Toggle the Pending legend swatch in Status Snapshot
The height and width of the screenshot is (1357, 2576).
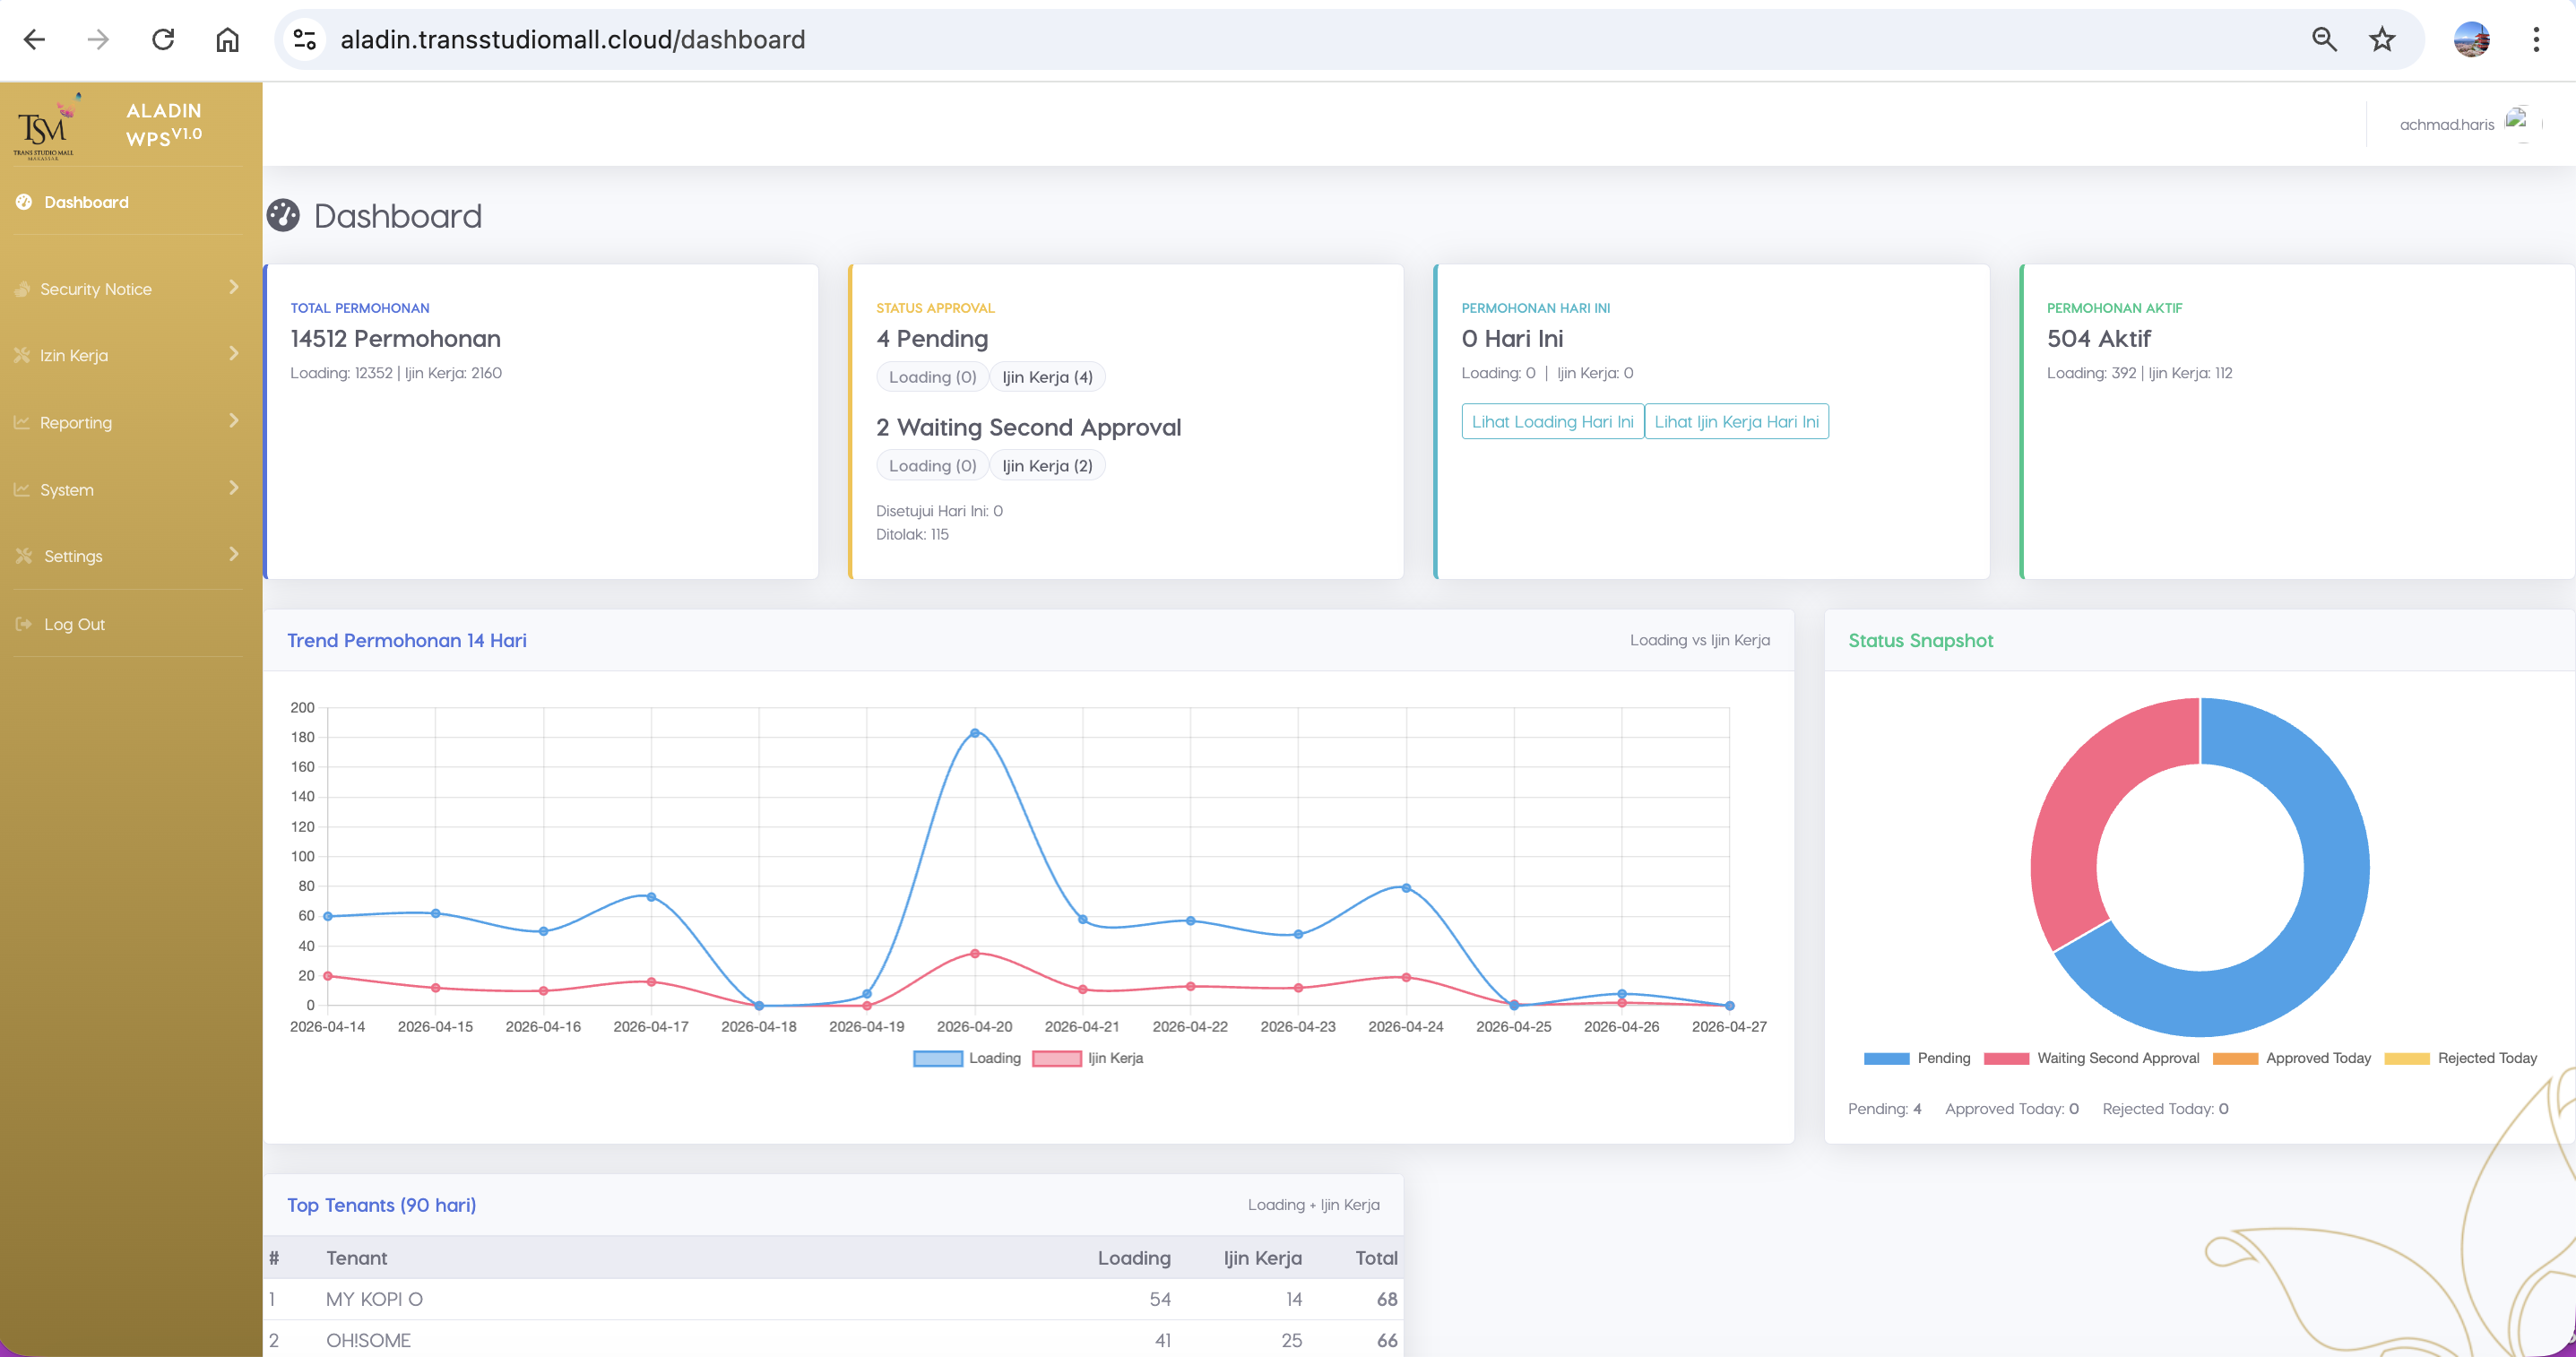[x=1886, y=1058]
